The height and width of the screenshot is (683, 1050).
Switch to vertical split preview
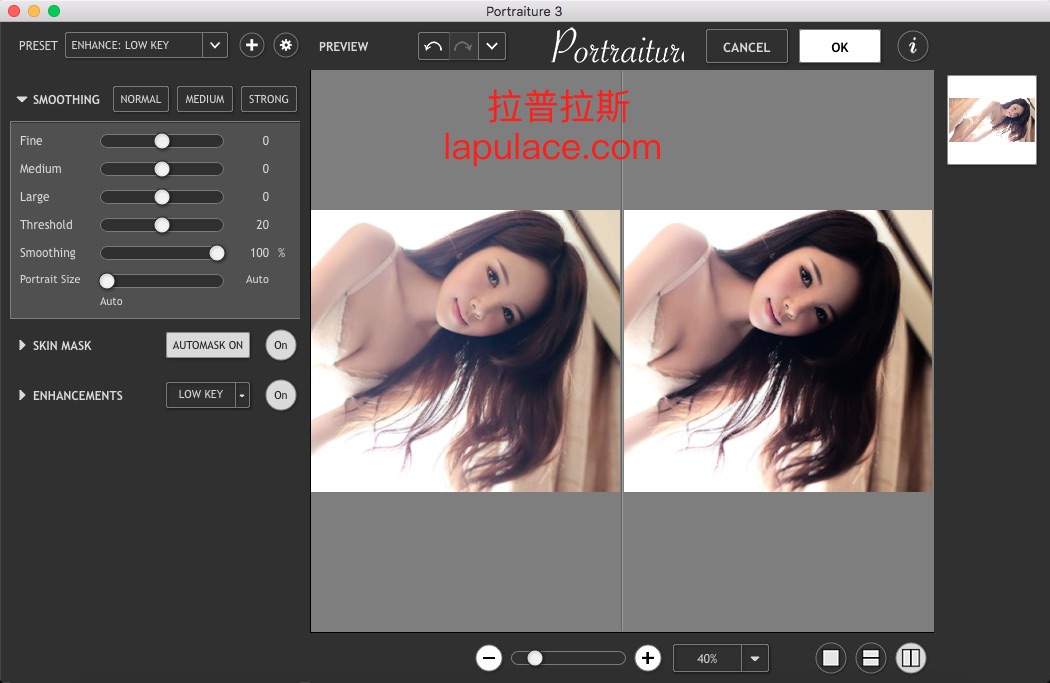(911, 658)
